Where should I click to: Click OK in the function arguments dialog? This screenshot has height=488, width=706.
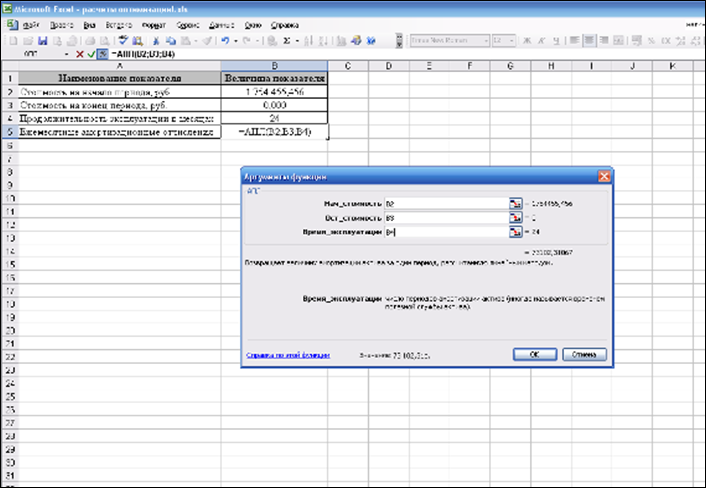pos(535,354)
